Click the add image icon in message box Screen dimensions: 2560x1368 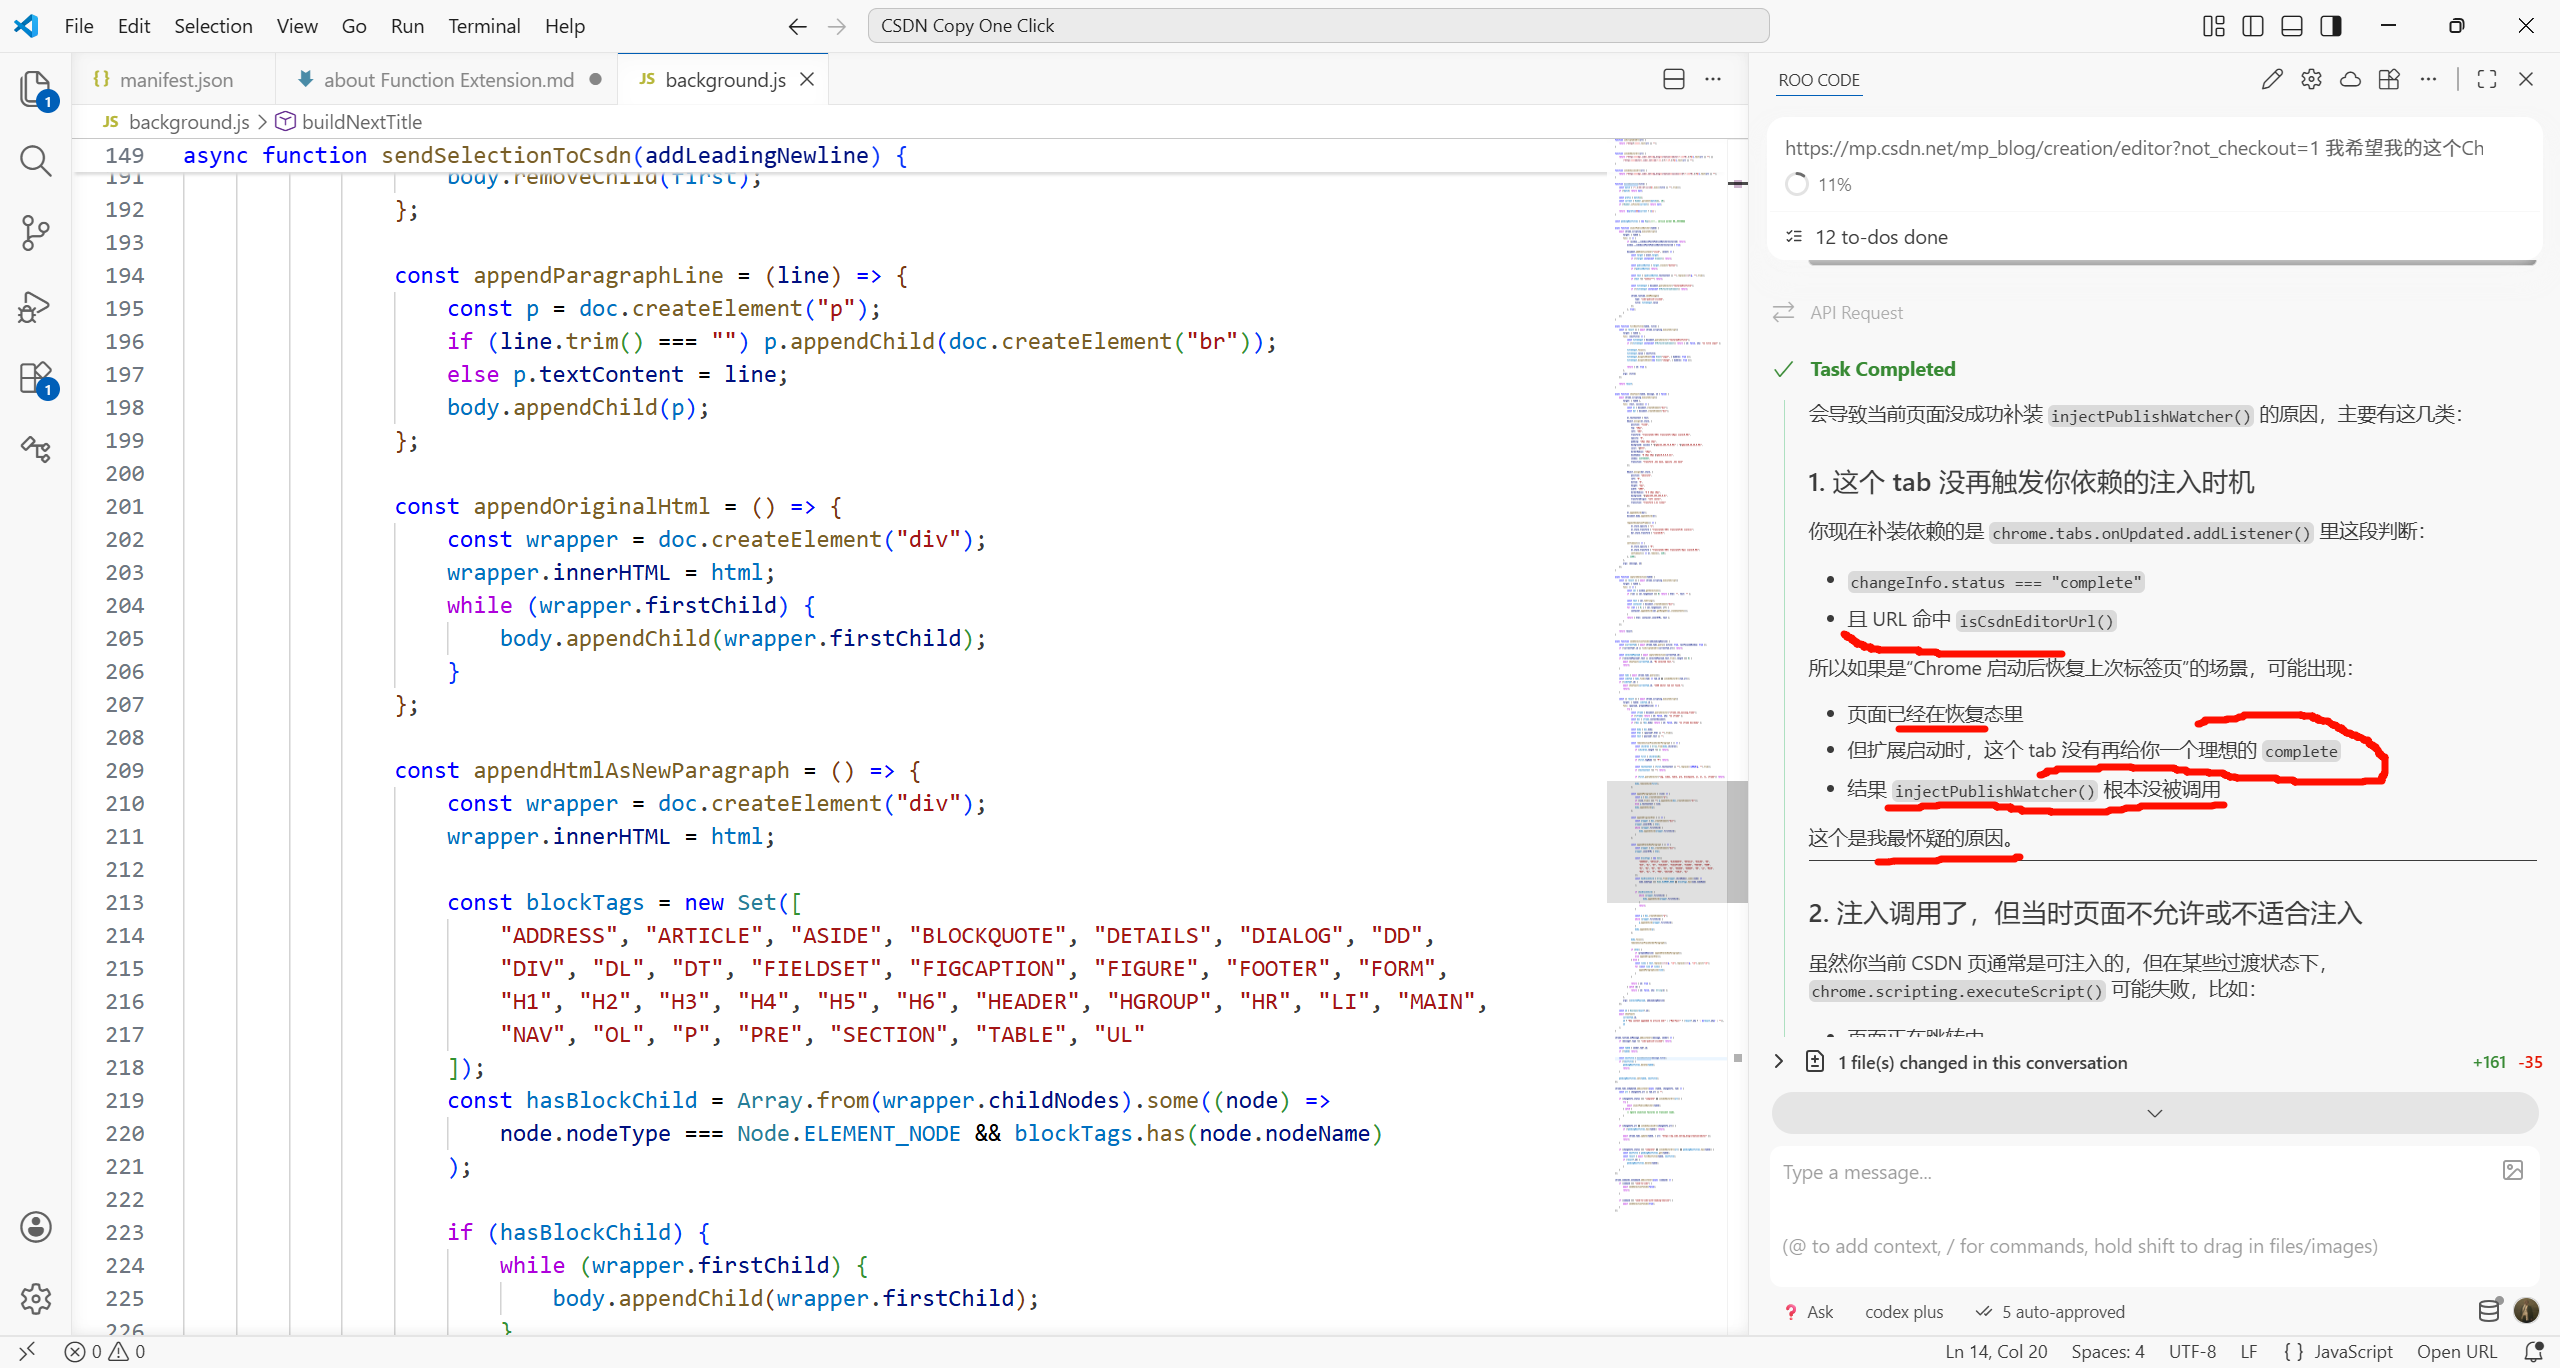coord(2513,1170)
